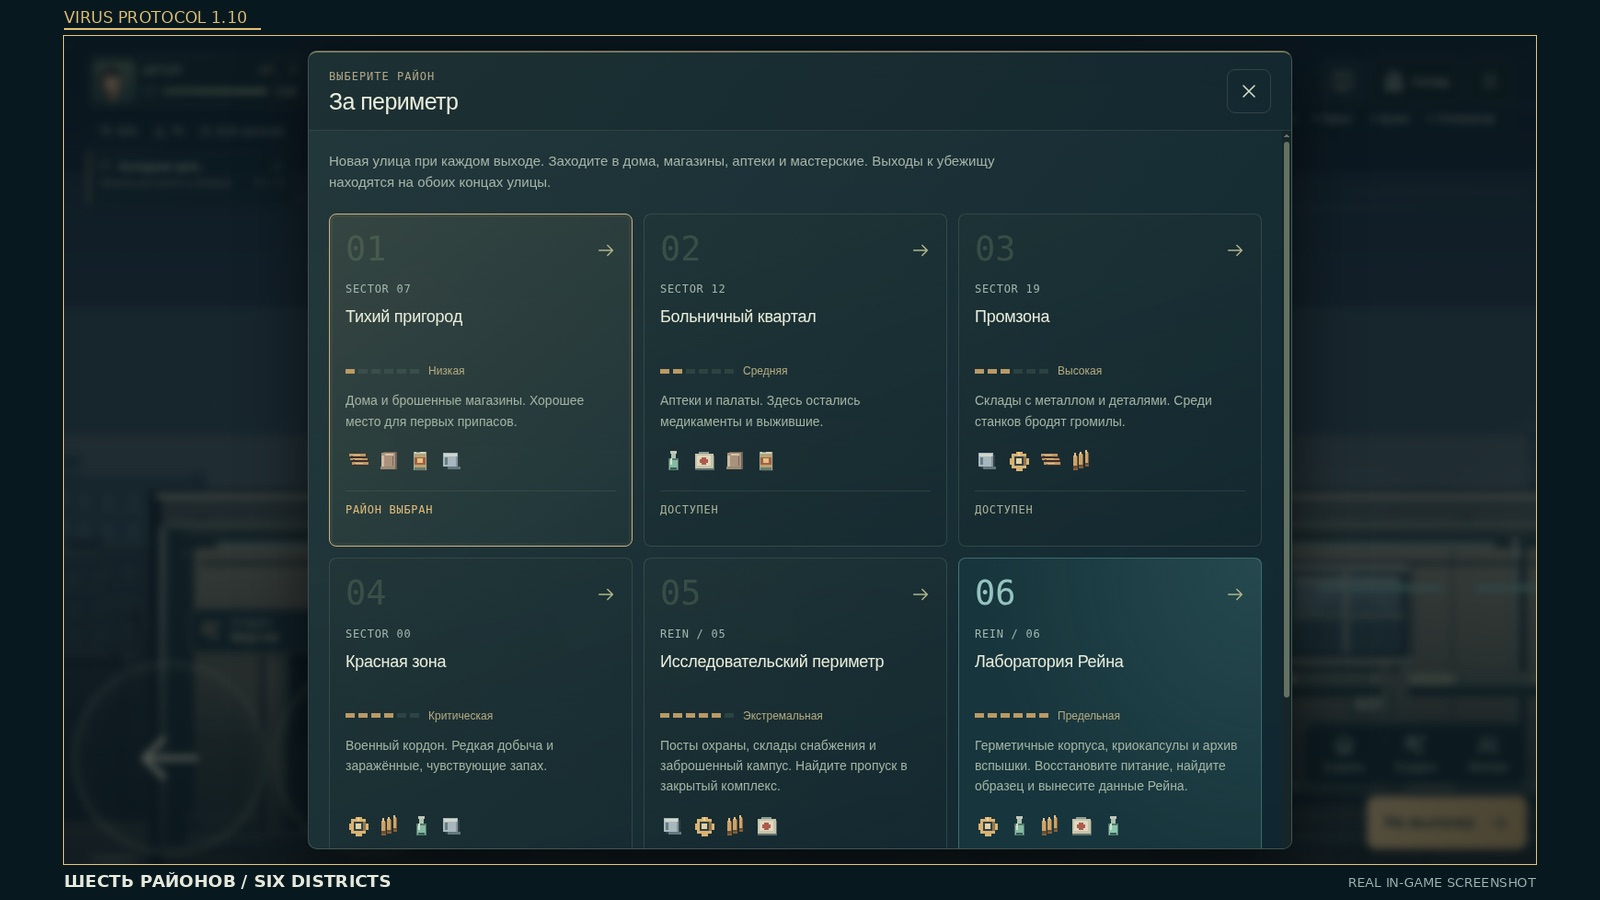Image resolution: width=1600 pixels, height=900 pixels.
Task: Click the gear parts icon in Лаборатория Рейна
Action: [x=988, y=825]
